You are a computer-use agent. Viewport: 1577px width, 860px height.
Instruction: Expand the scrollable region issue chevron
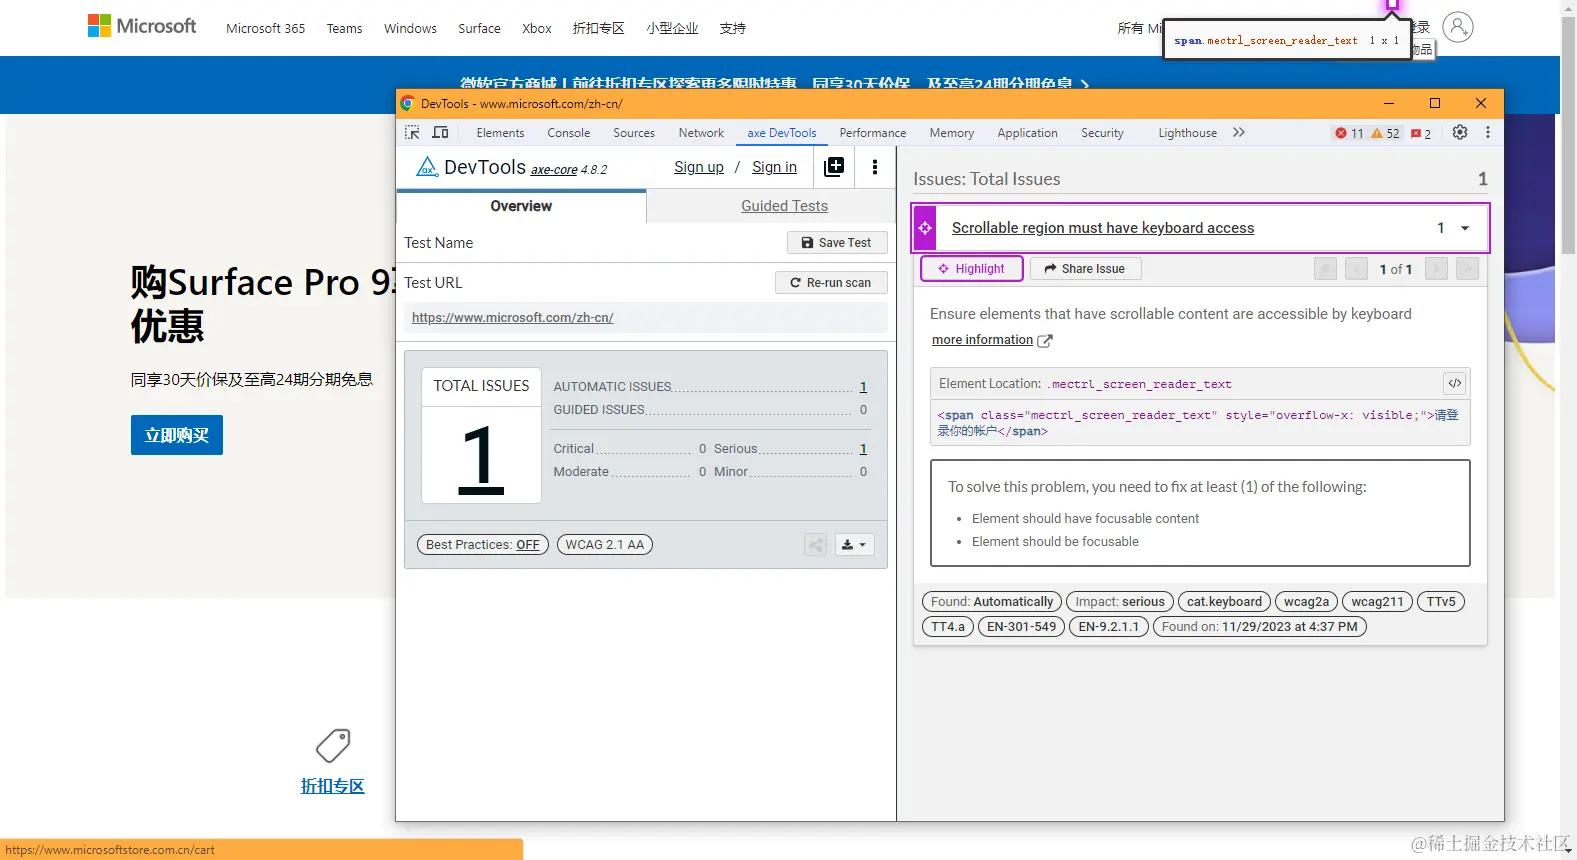(1465, 228)
